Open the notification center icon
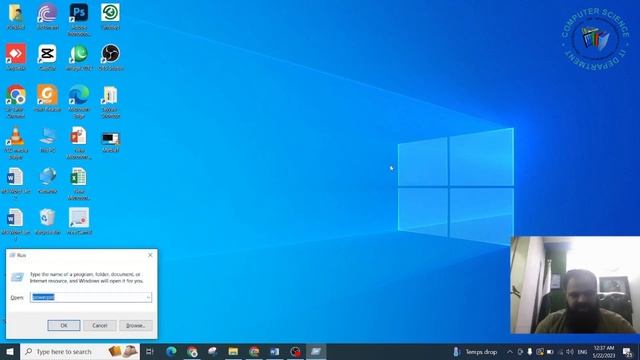This screenshot has width=640, height=360. coord(628,351)
